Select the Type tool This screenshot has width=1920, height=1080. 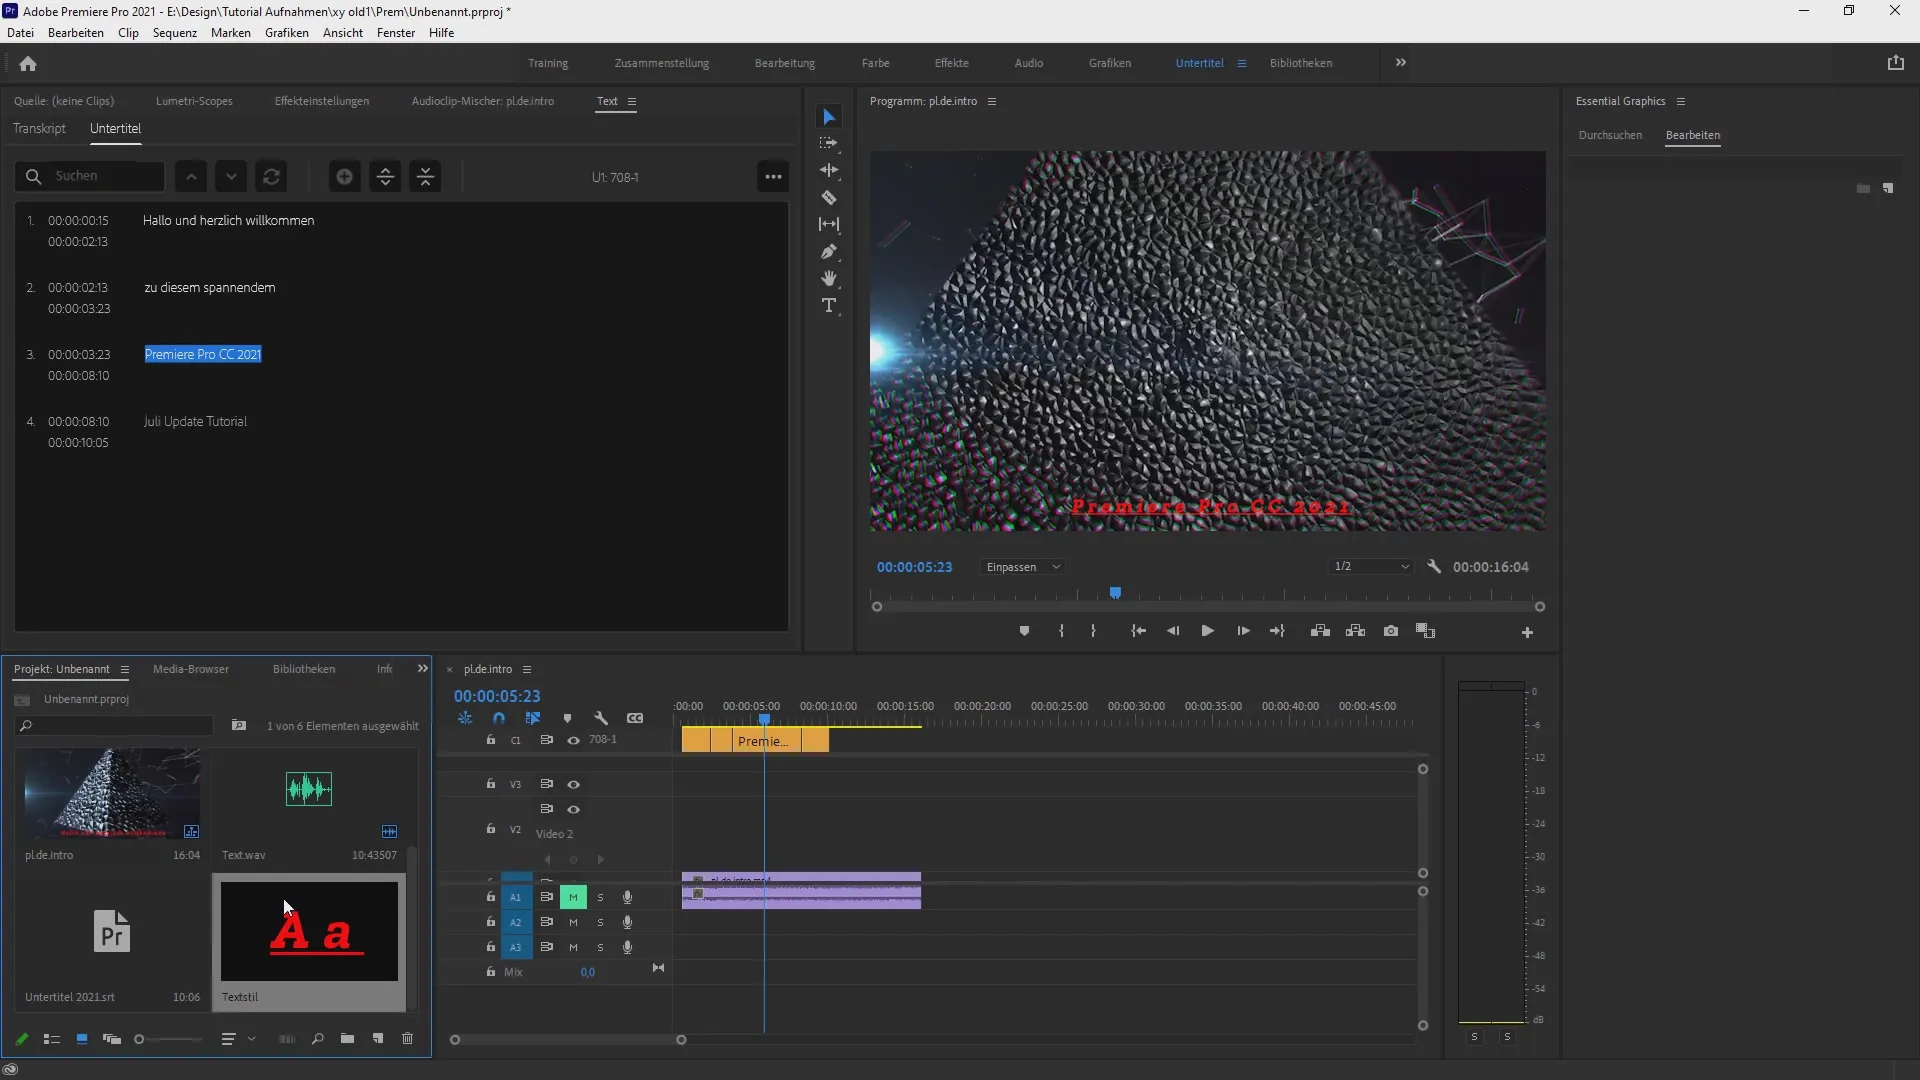(x=828, y=305)
